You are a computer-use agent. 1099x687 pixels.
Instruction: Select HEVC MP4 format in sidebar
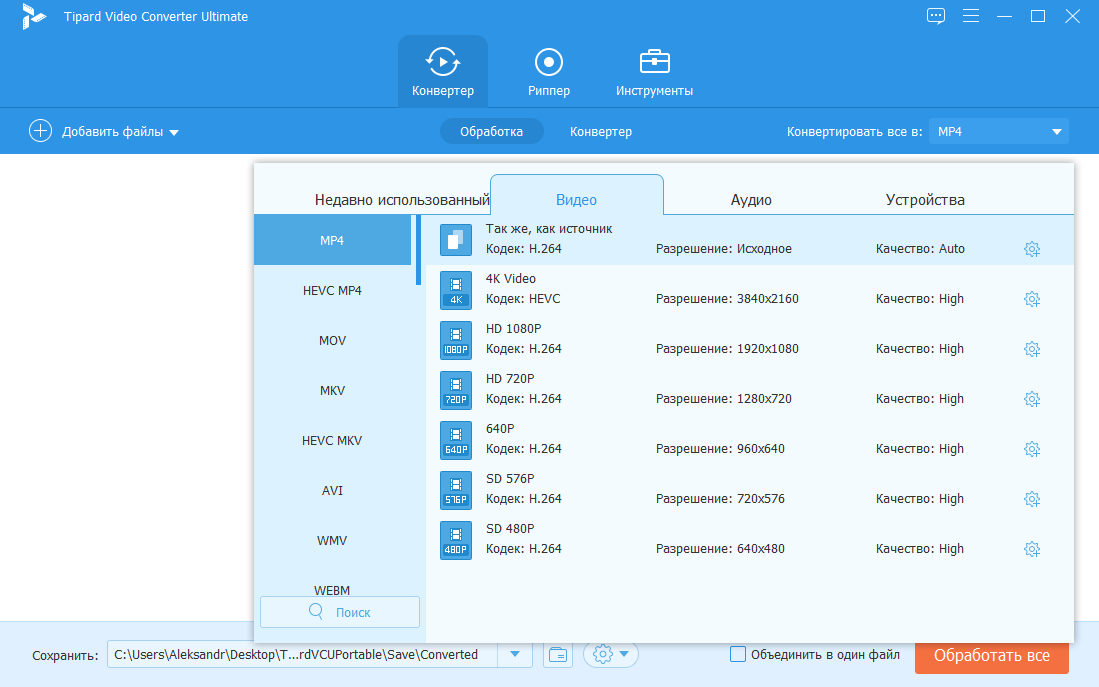332,291
